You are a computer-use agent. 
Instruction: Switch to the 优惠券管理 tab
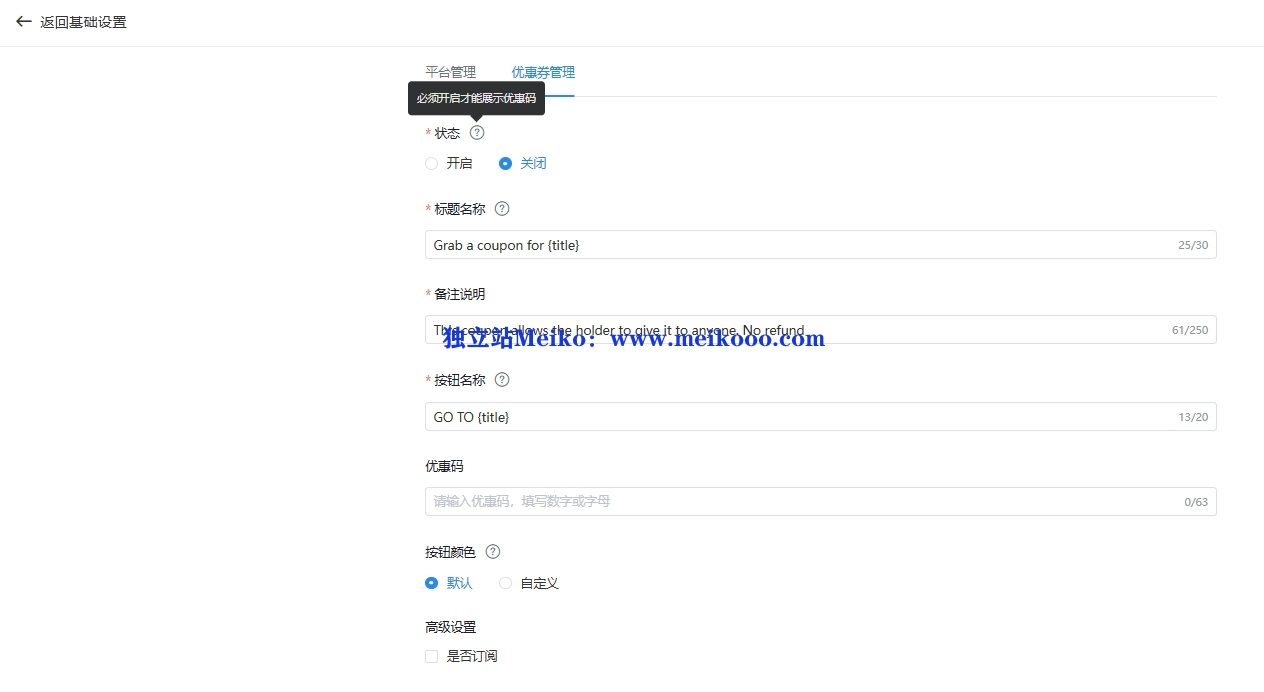pos(542,71)
